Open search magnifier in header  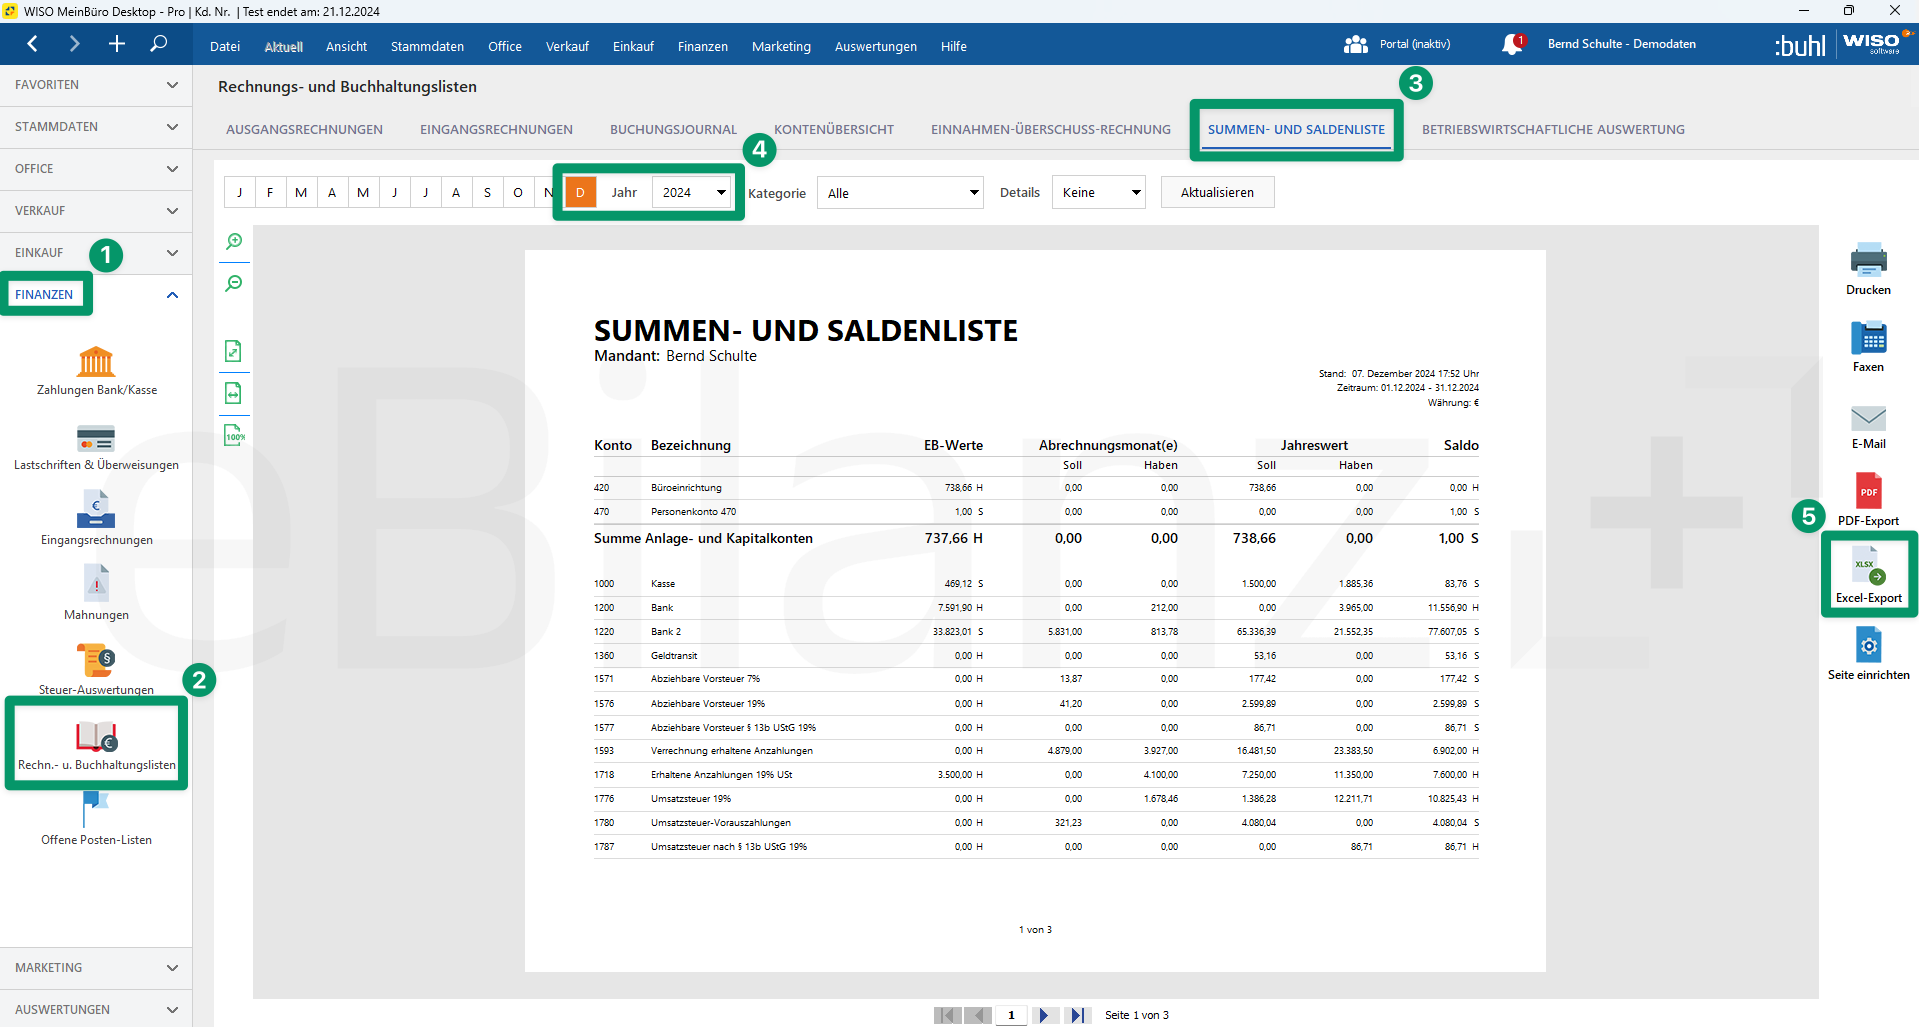(158, 44)
